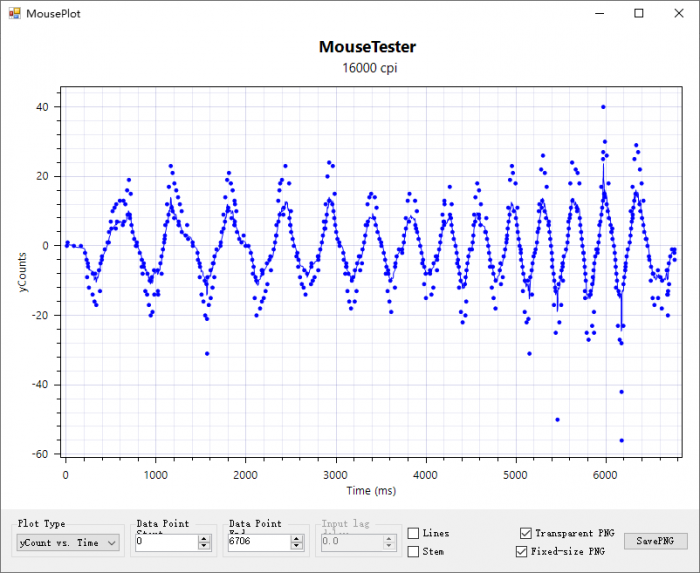The height and width of the screenshot is (573, 700).
Task: Increase the Data Point End value
Action: (x=296, y=538)
